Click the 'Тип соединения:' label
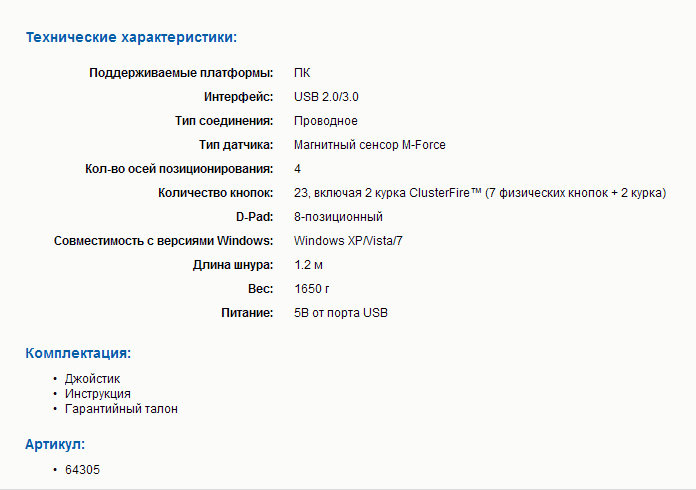The height and width of the screenshot is (490, 696). tap(224, 121)
